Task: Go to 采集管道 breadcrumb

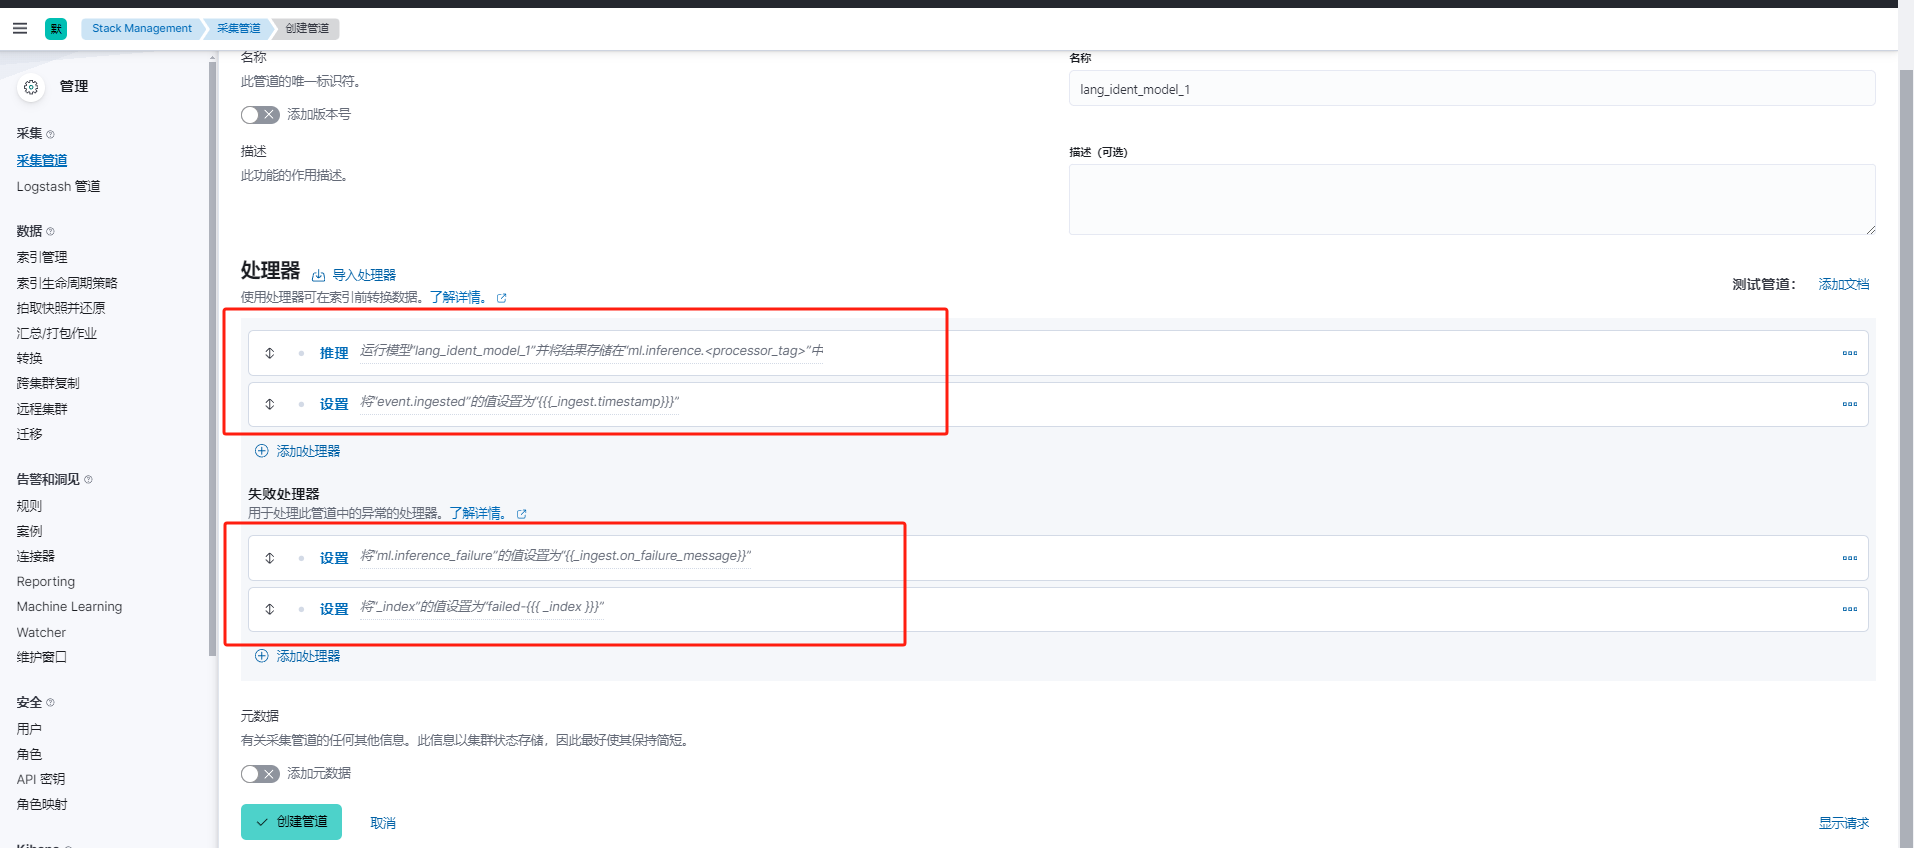Action: pos(238,29)
